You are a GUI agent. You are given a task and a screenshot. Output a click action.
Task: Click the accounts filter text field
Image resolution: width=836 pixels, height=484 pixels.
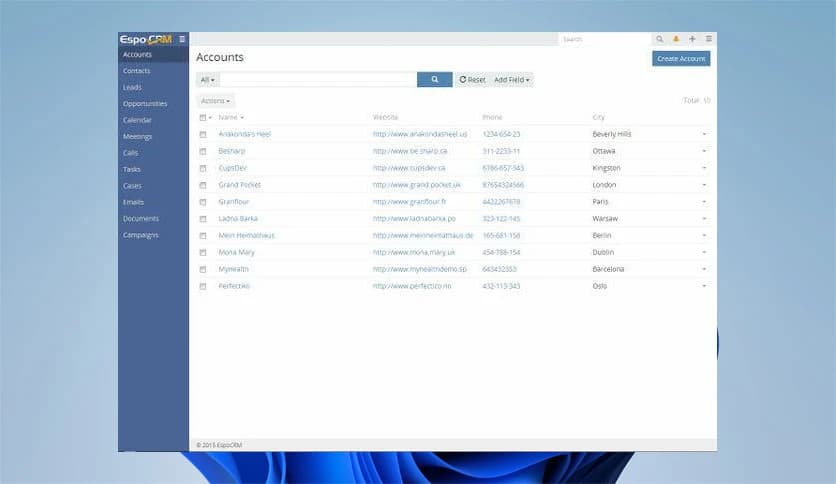318,79
